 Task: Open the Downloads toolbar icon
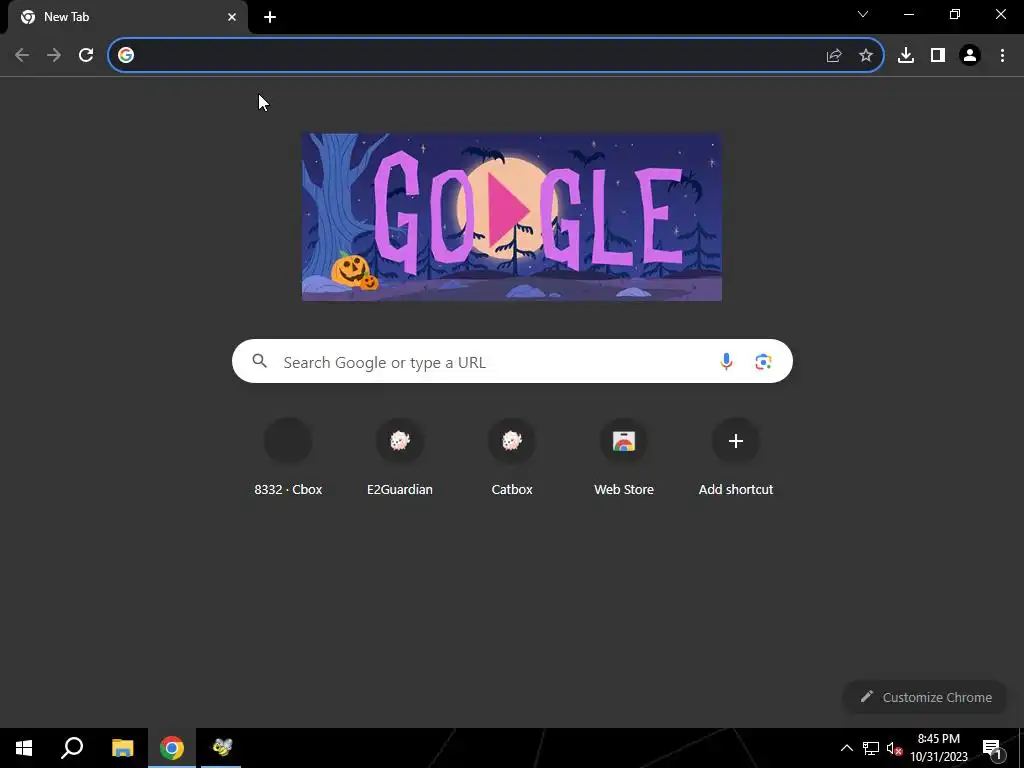coord(906,56)
